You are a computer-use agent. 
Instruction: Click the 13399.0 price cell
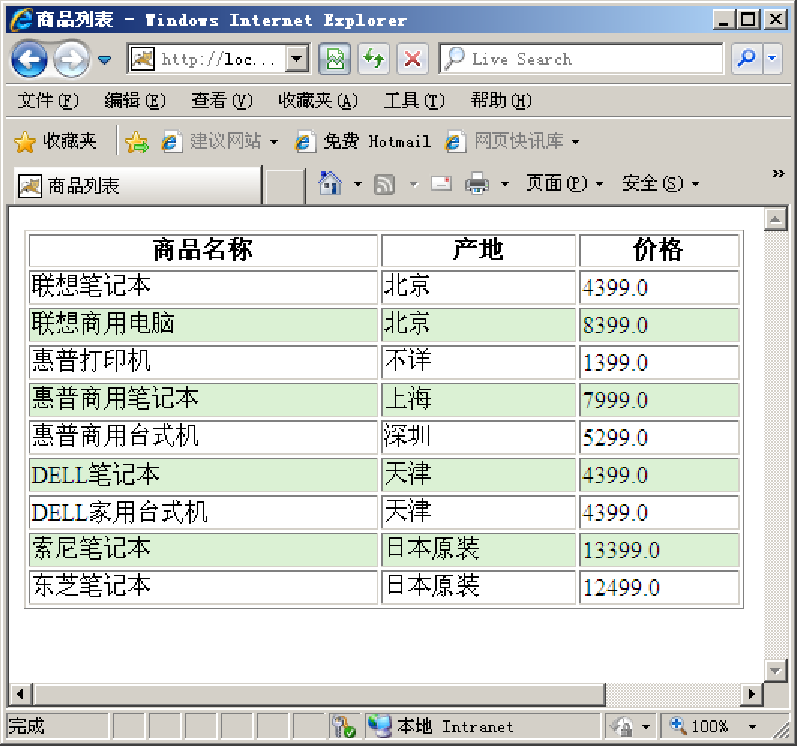659,550
